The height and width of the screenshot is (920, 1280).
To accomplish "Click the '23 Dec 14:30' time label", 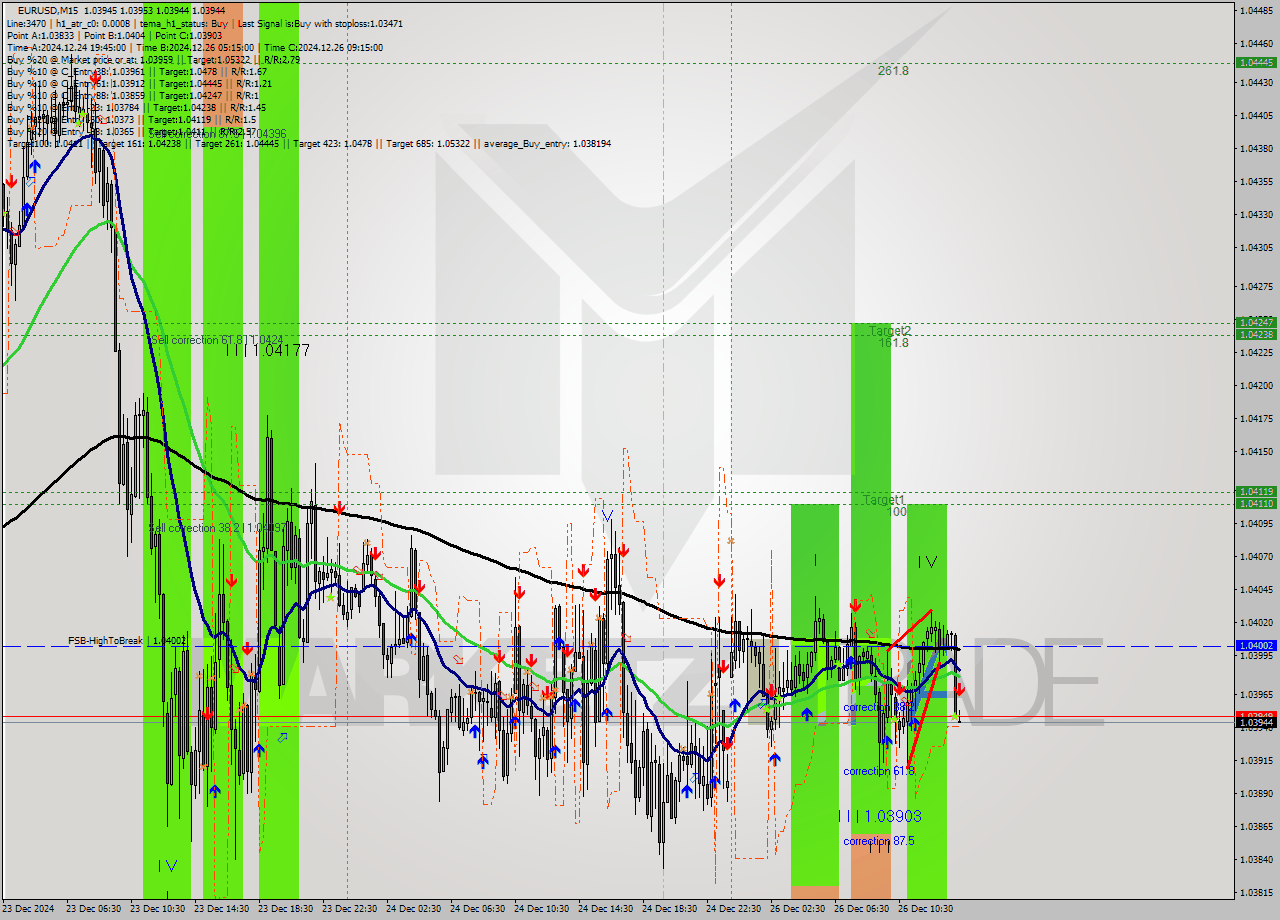I will coord(221,909).
